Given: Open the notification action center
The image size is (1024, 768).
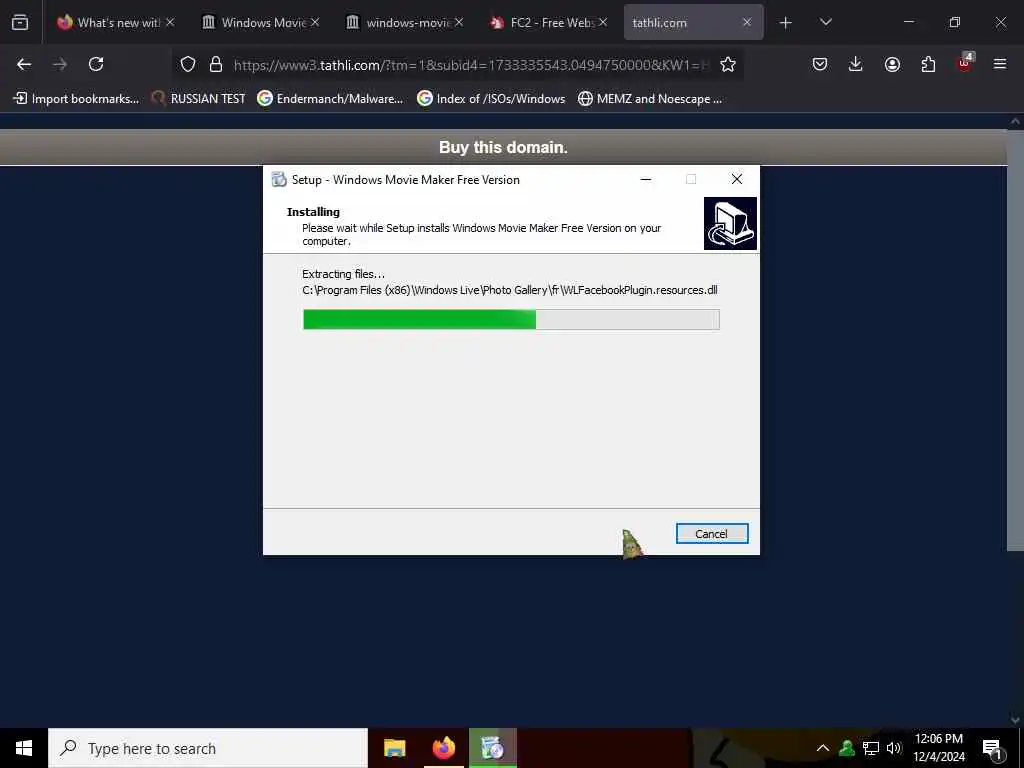Looking at the screenshot, I should click(993, 748).
